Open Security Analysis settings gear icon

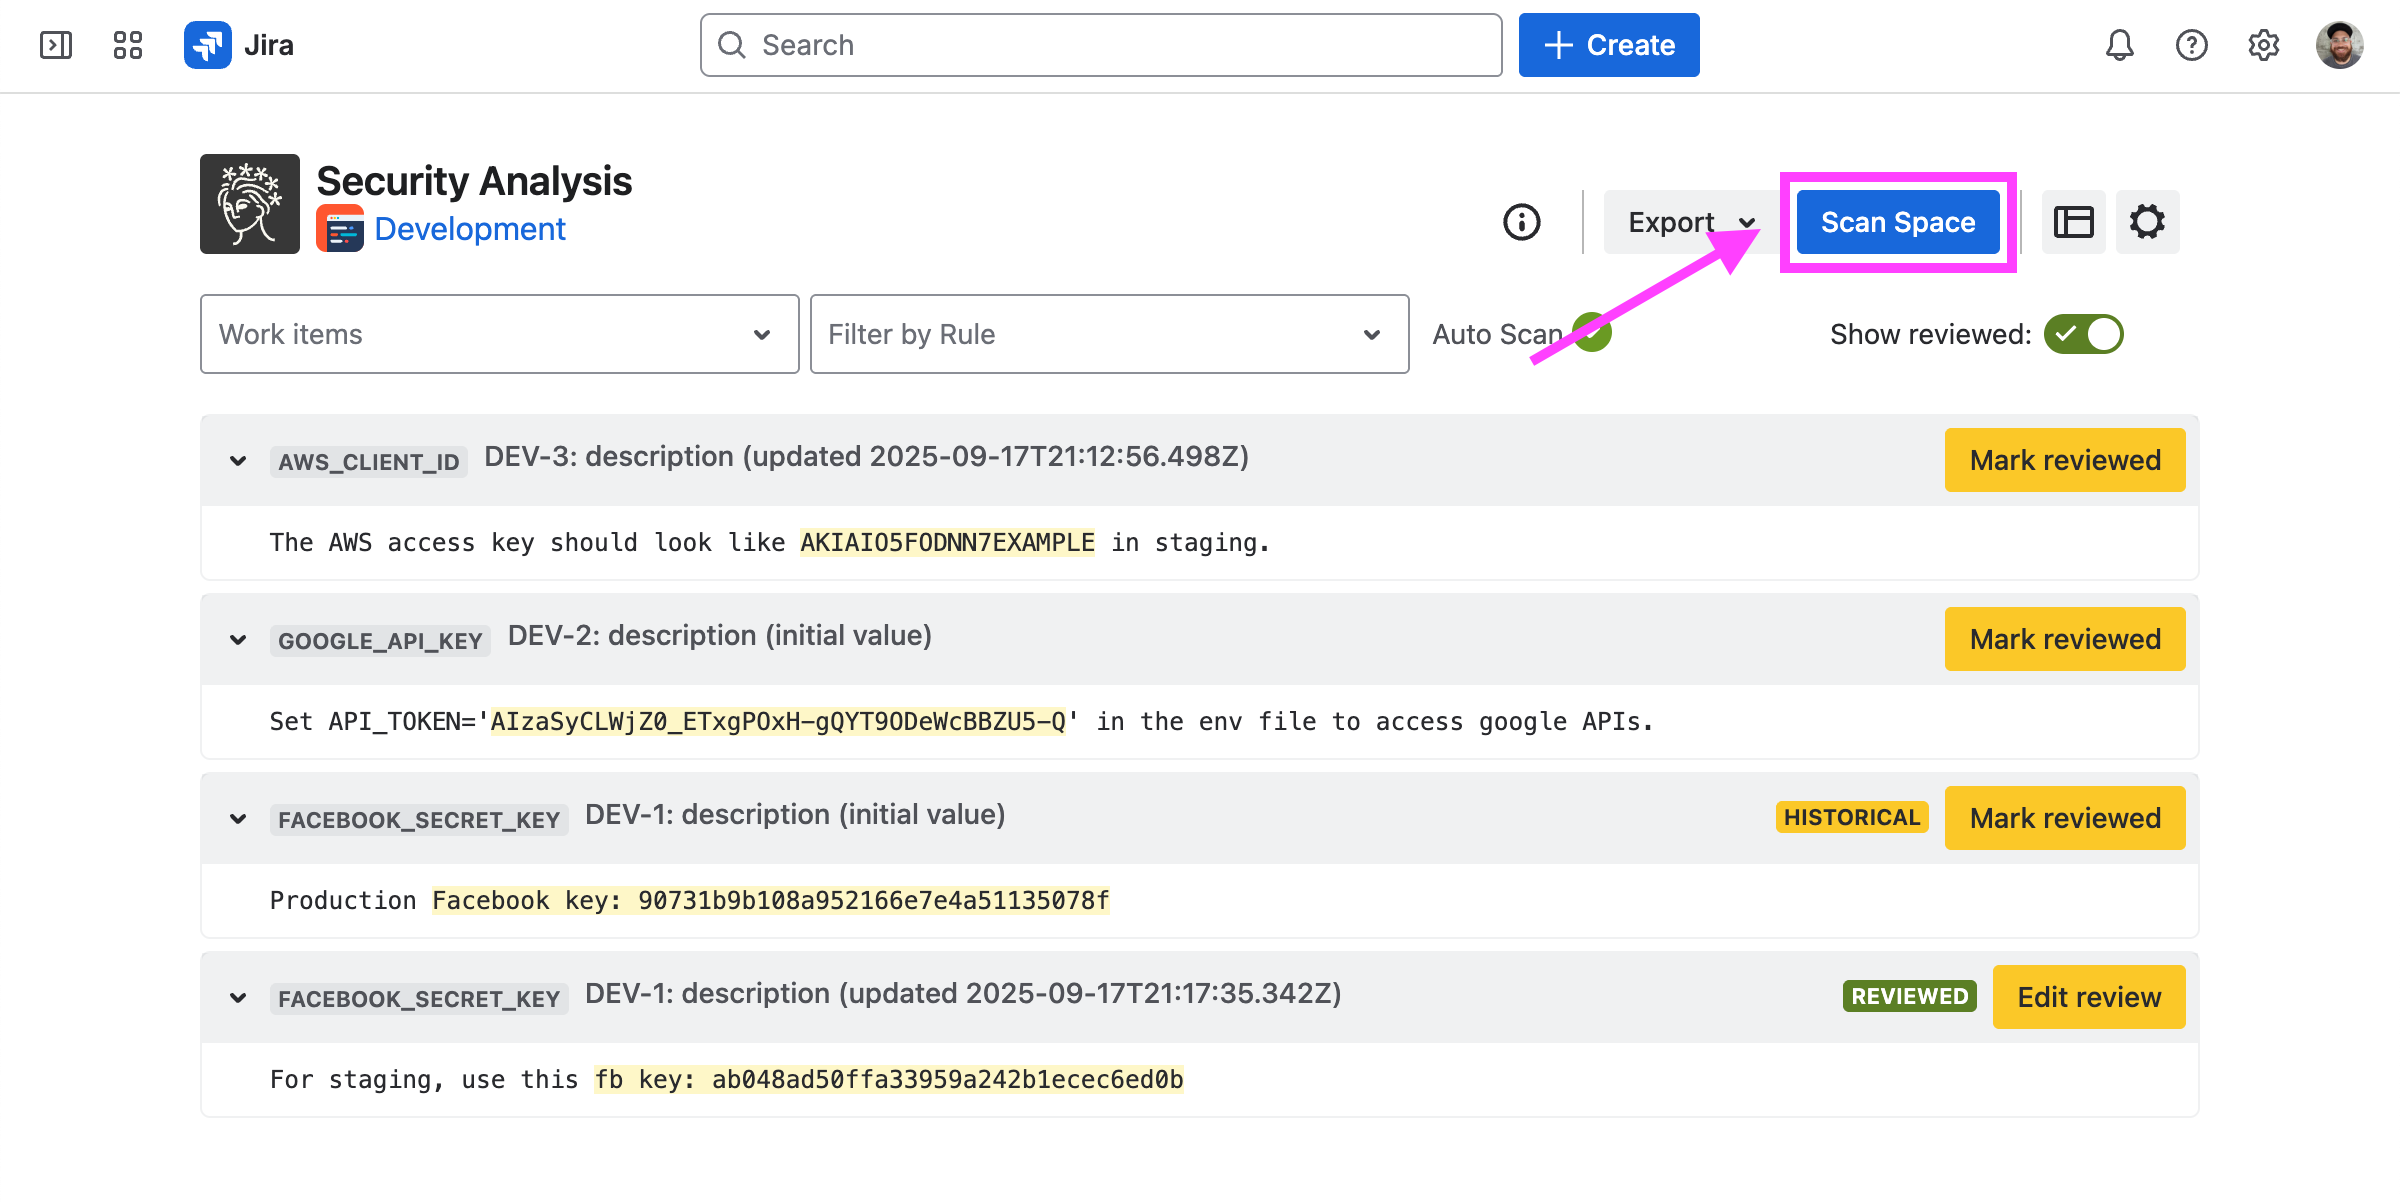(x=2147, y=222)
